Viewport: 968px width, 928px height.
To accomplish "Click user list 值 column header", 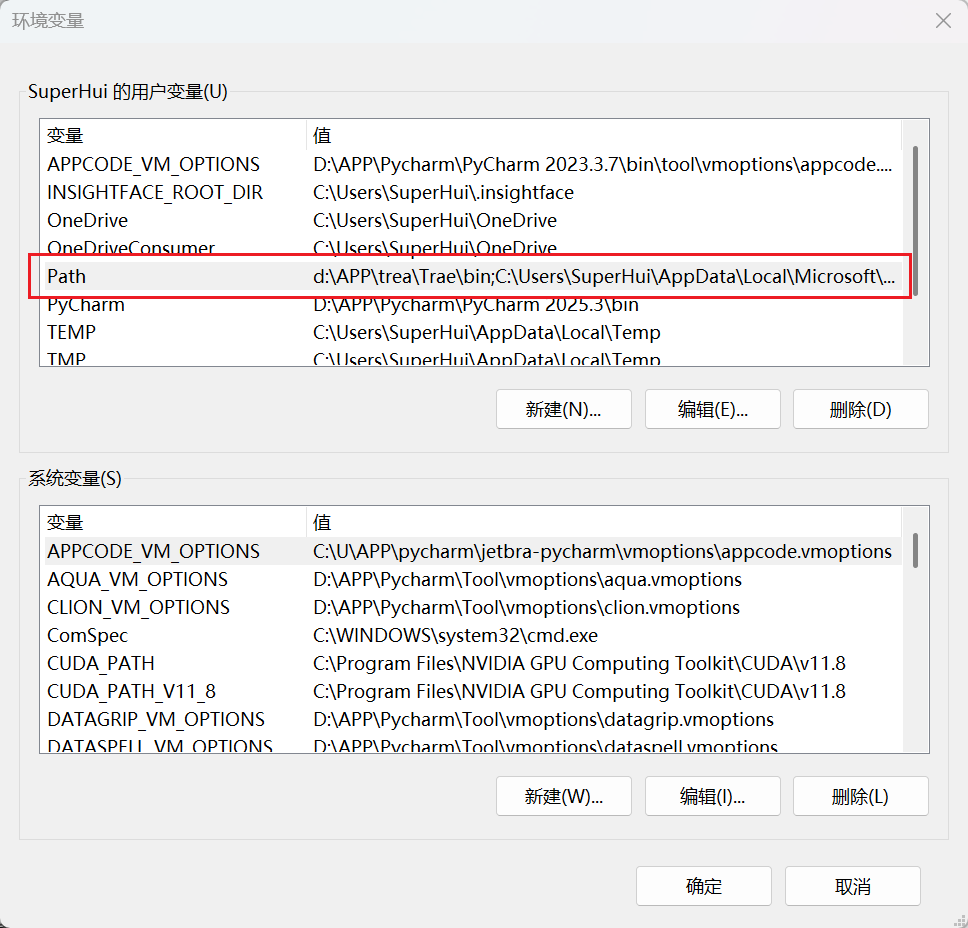I will [604, 135].
